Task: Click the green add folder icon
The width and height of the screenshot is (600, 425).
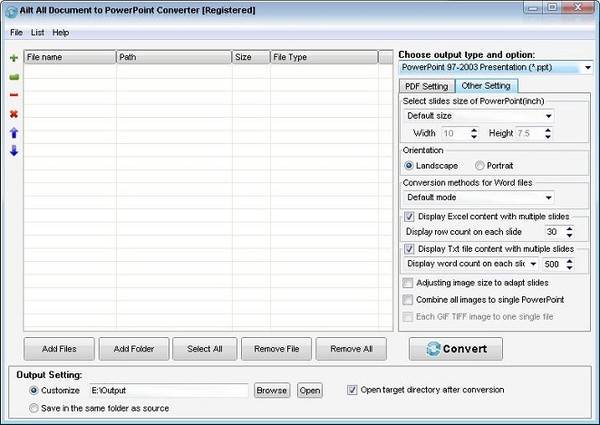Action: coord(14,77)
